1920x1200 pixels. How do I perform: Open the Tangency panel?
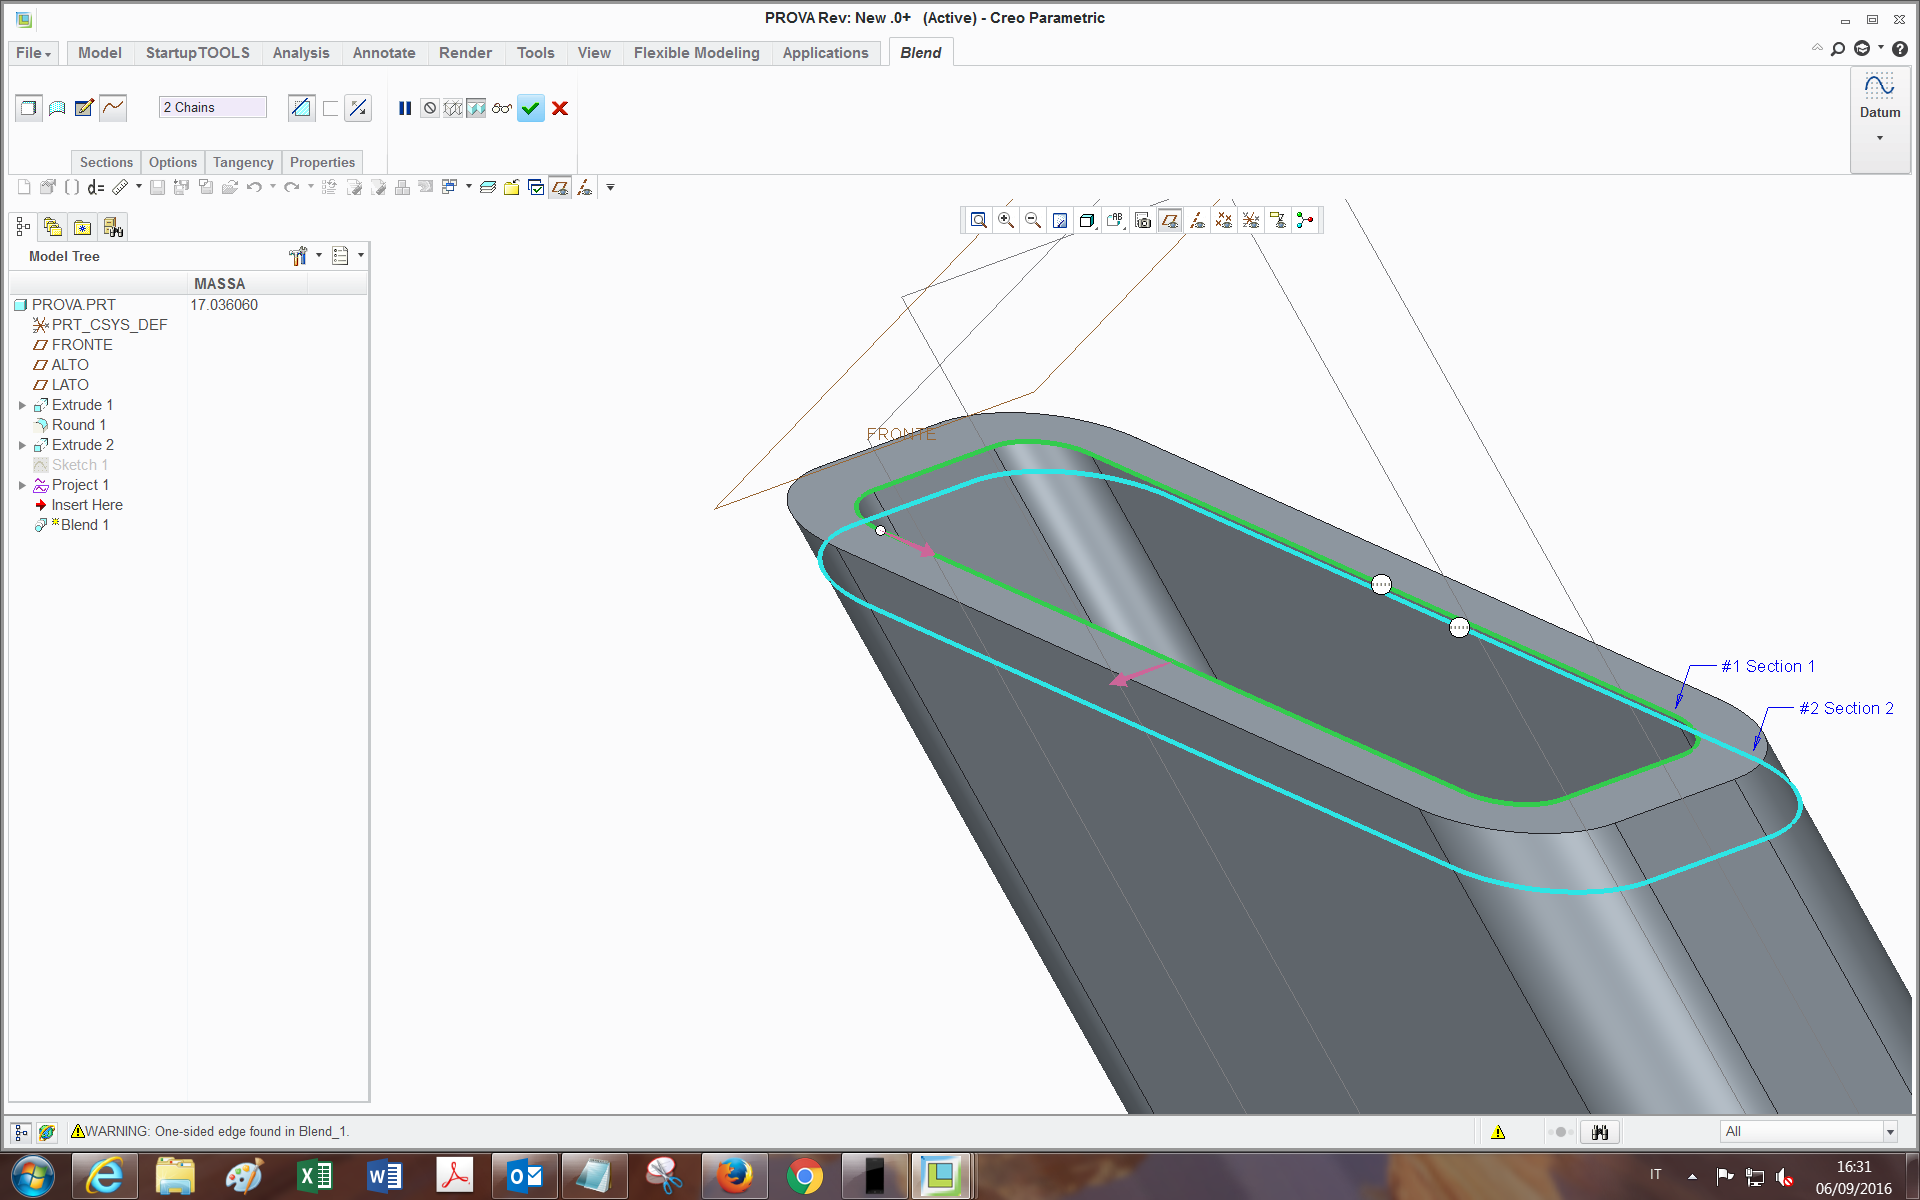pyautogui.click(x=243, y=162)
